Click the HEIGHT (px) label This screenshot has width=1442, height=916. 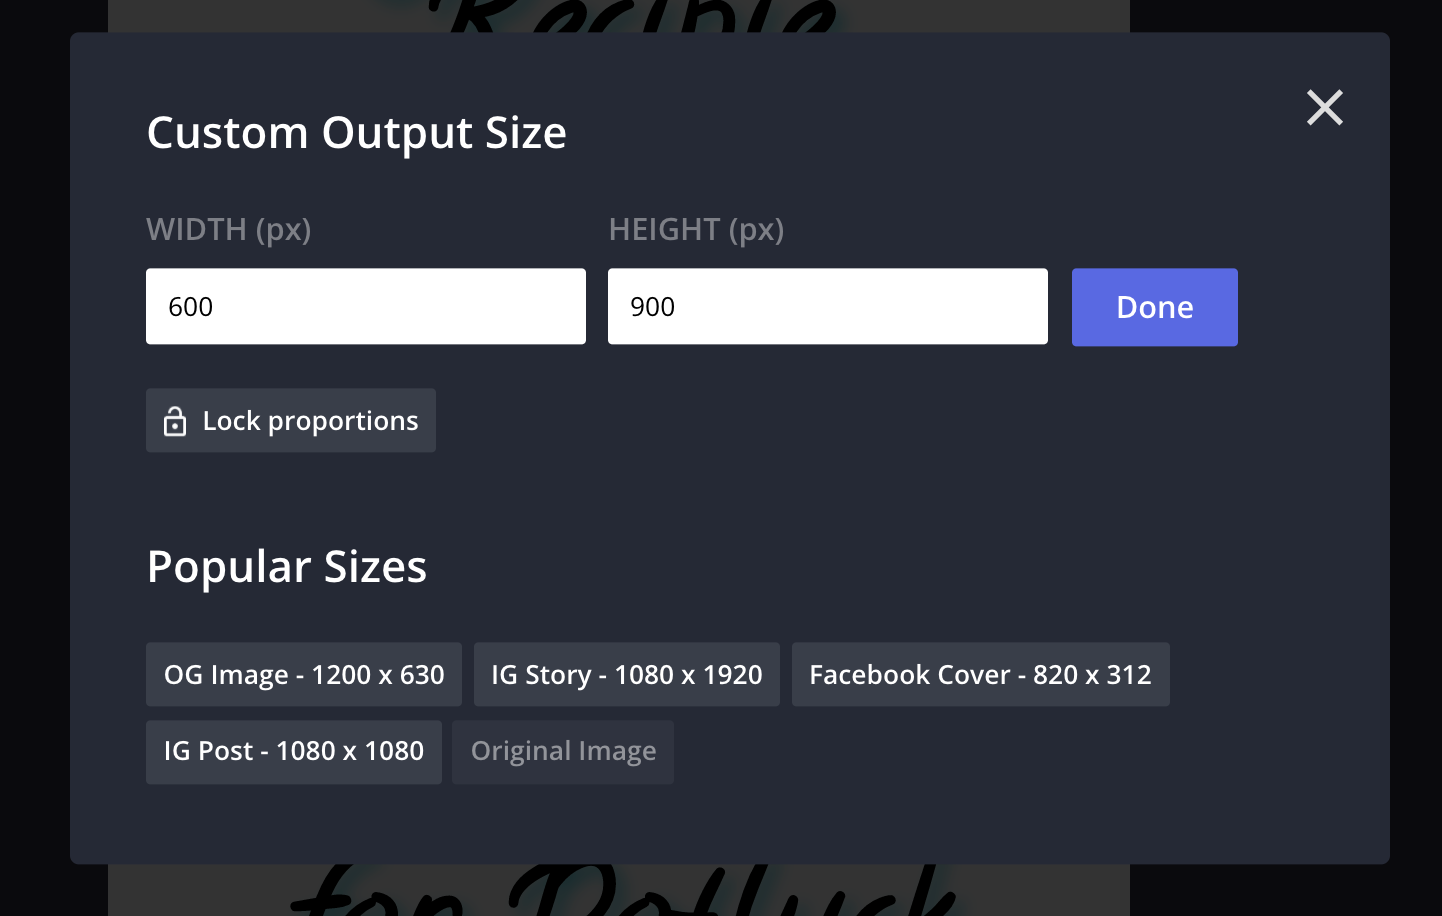[696, 230]
